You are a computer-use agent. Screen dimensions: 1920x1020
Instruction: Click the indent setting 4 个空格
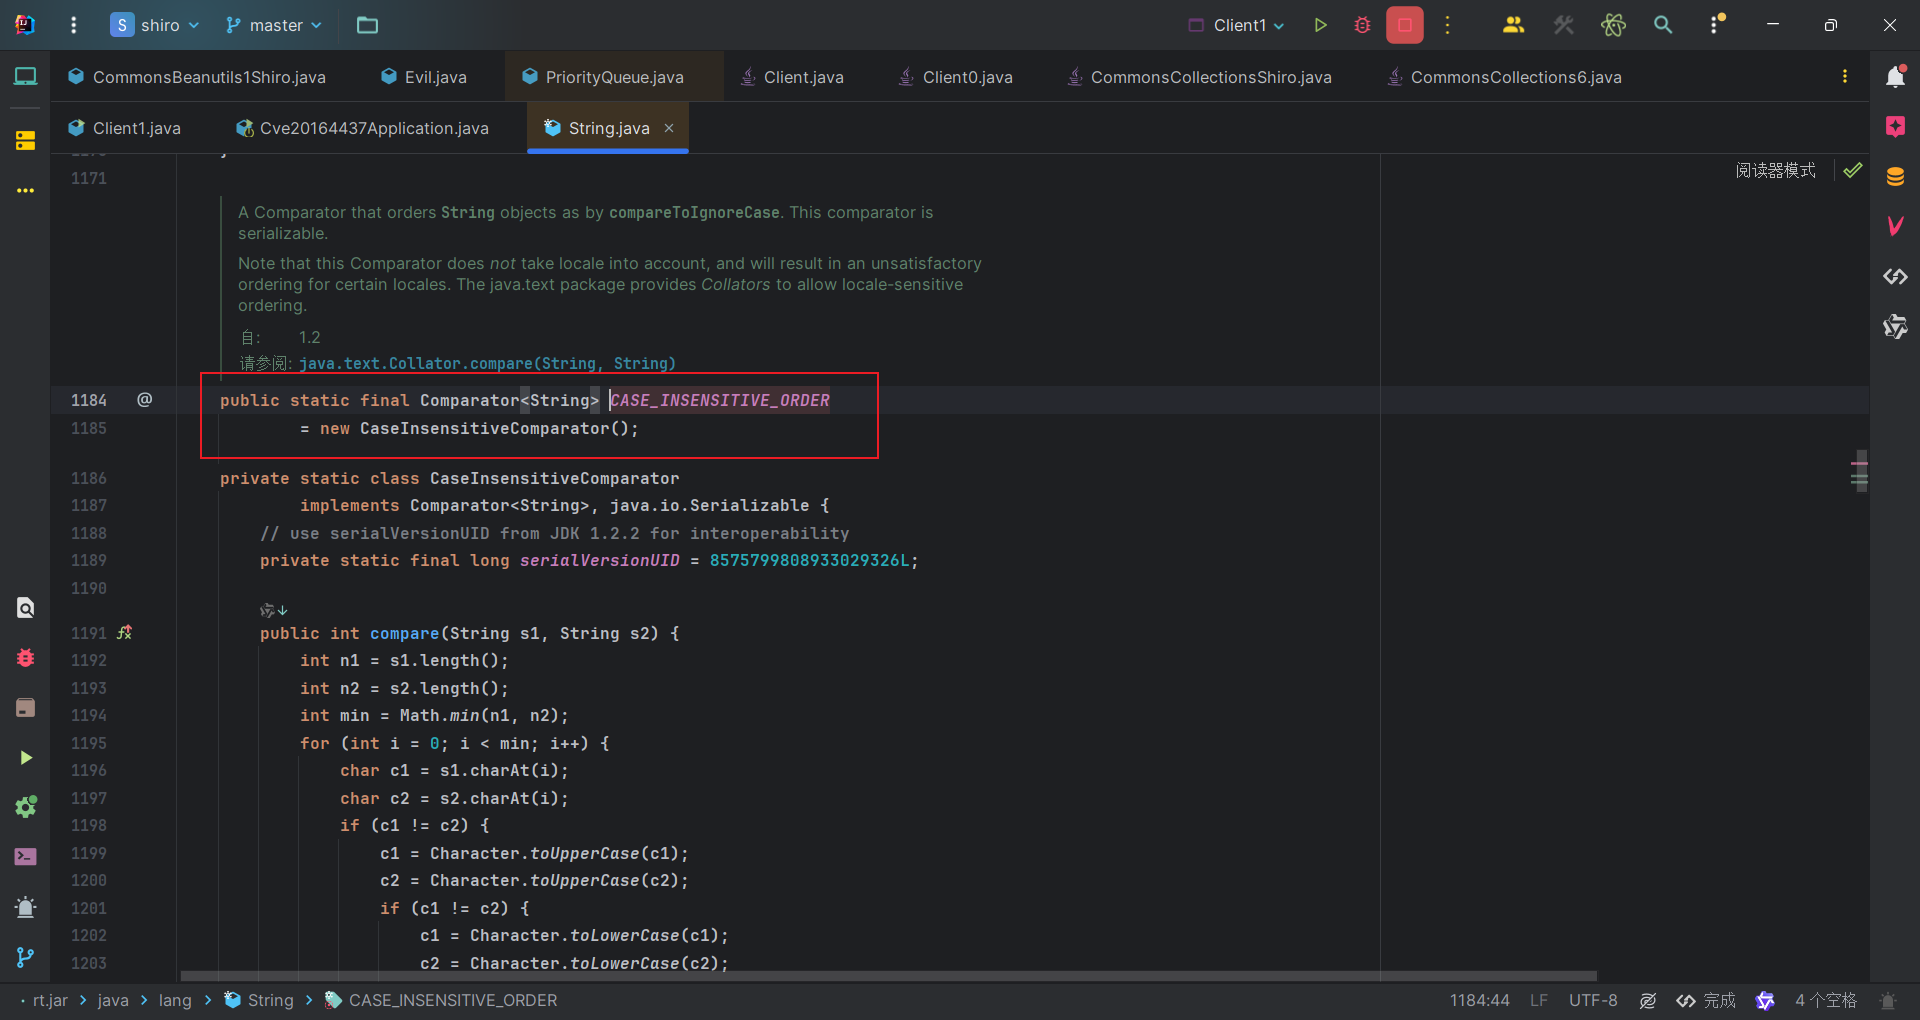[x=1825, y=1000]
